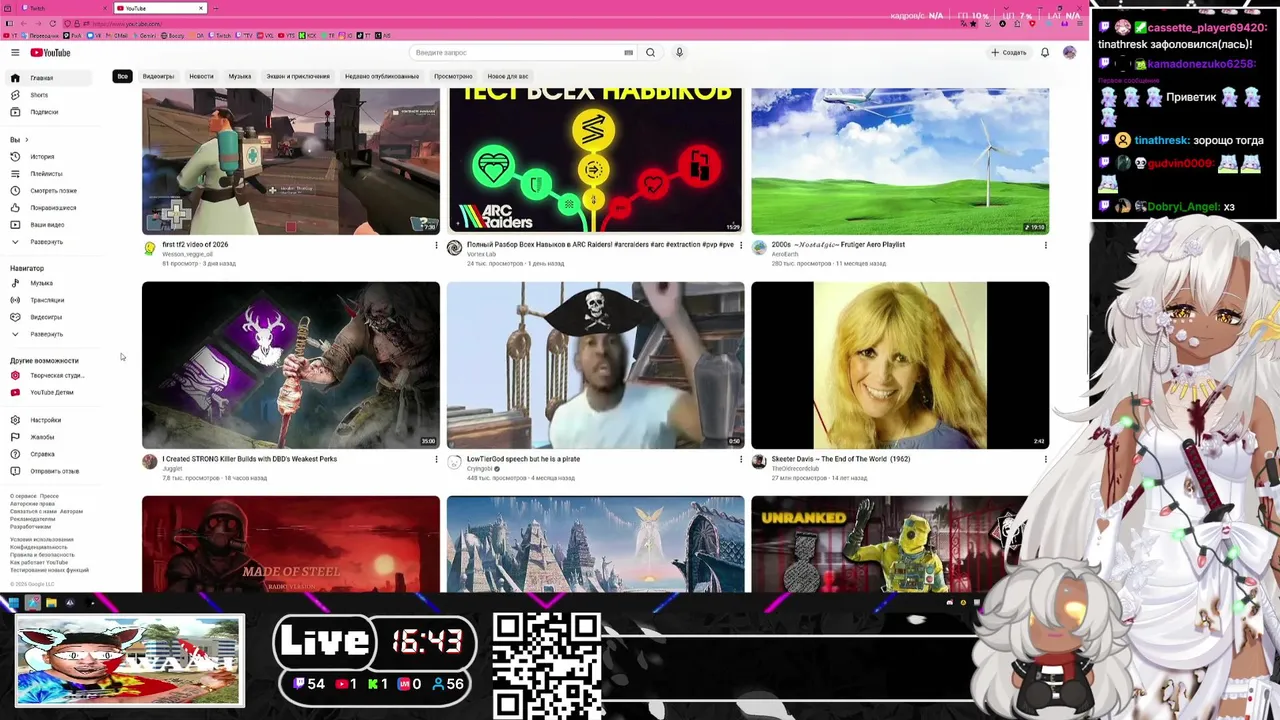Open the first tf2 video of 2026 title
The height and width of the screenshot is (720, 1280).
pos(195,245)
